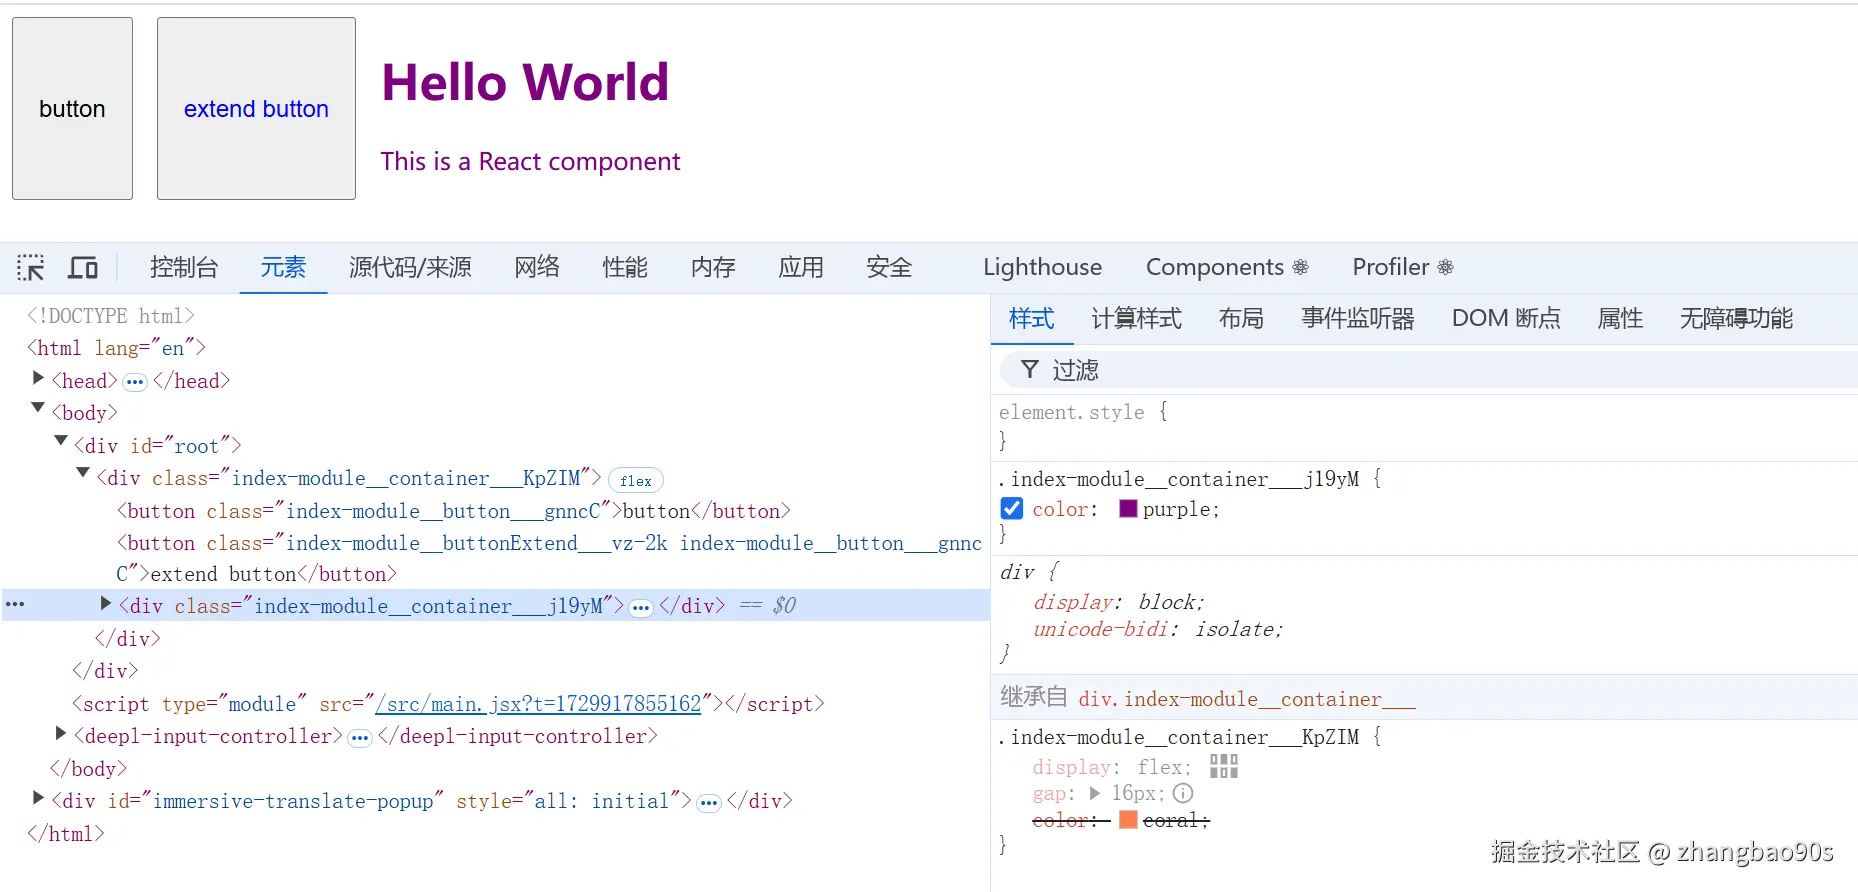Viewport: 1858px width, 892px height.
Task: Select the button gnncC element row
Action: tap(496, 511)
